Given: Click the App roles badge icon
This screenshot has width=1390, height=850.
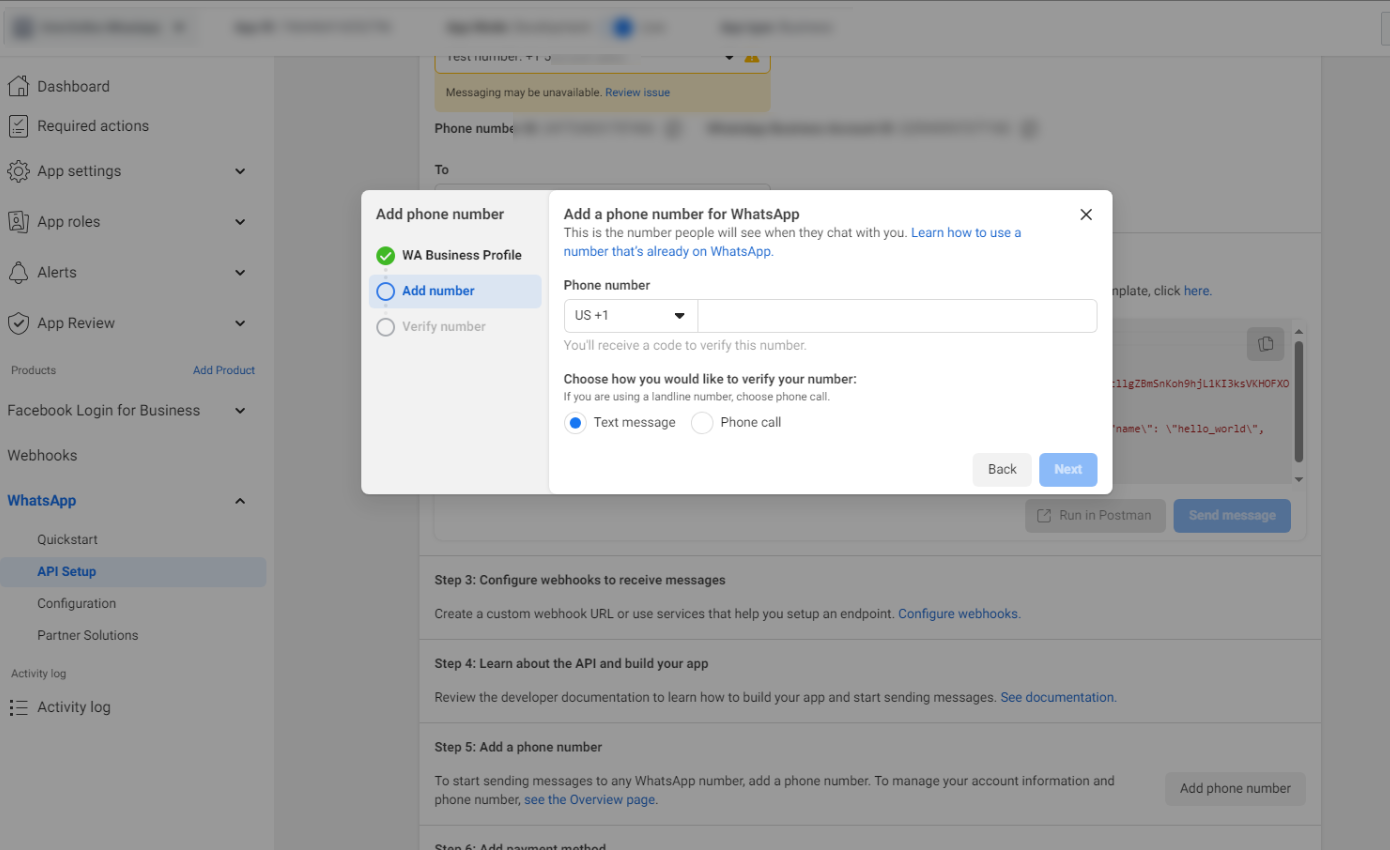Looking at the screenshot, I should pyautogui.click(x=18, y=222).
